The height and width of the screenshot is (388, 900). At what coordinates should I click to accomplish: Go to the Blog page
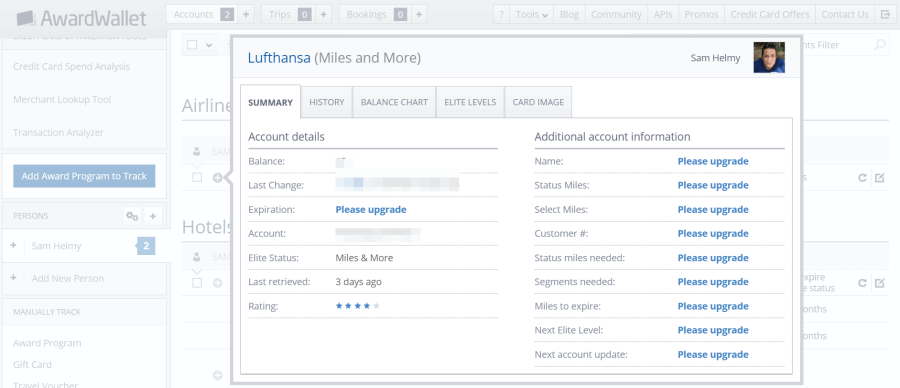[569, 14]
